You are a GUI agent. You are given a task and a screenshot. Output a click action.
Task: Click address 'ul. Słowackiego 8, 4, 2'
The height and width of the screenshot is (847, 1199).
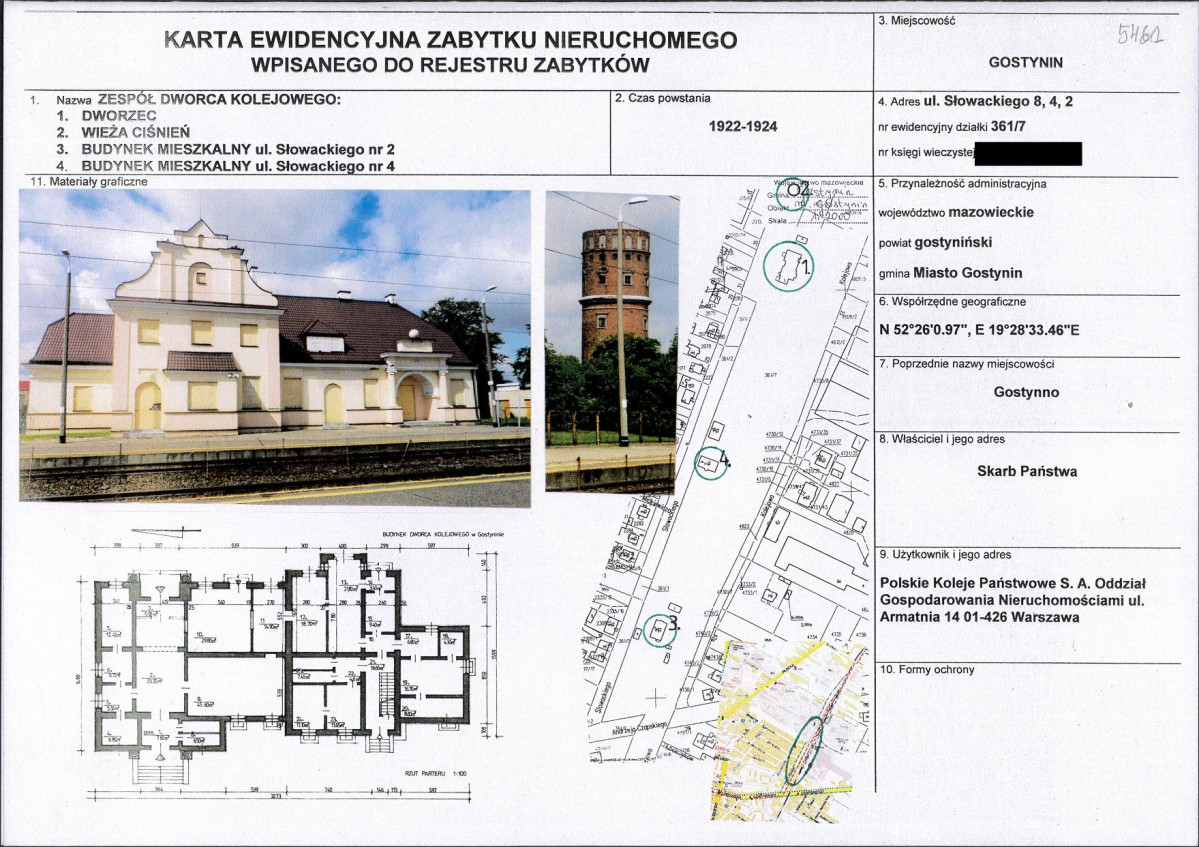coord(998,100)
